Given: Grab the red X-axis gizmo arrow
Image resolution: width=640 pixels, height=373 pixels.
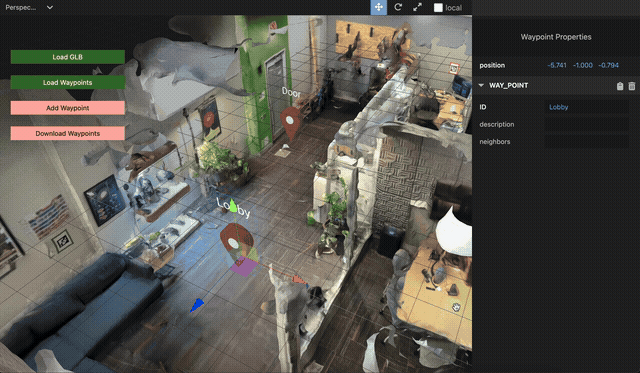Looking at the screenshot, I should click(x=300, y=280).
